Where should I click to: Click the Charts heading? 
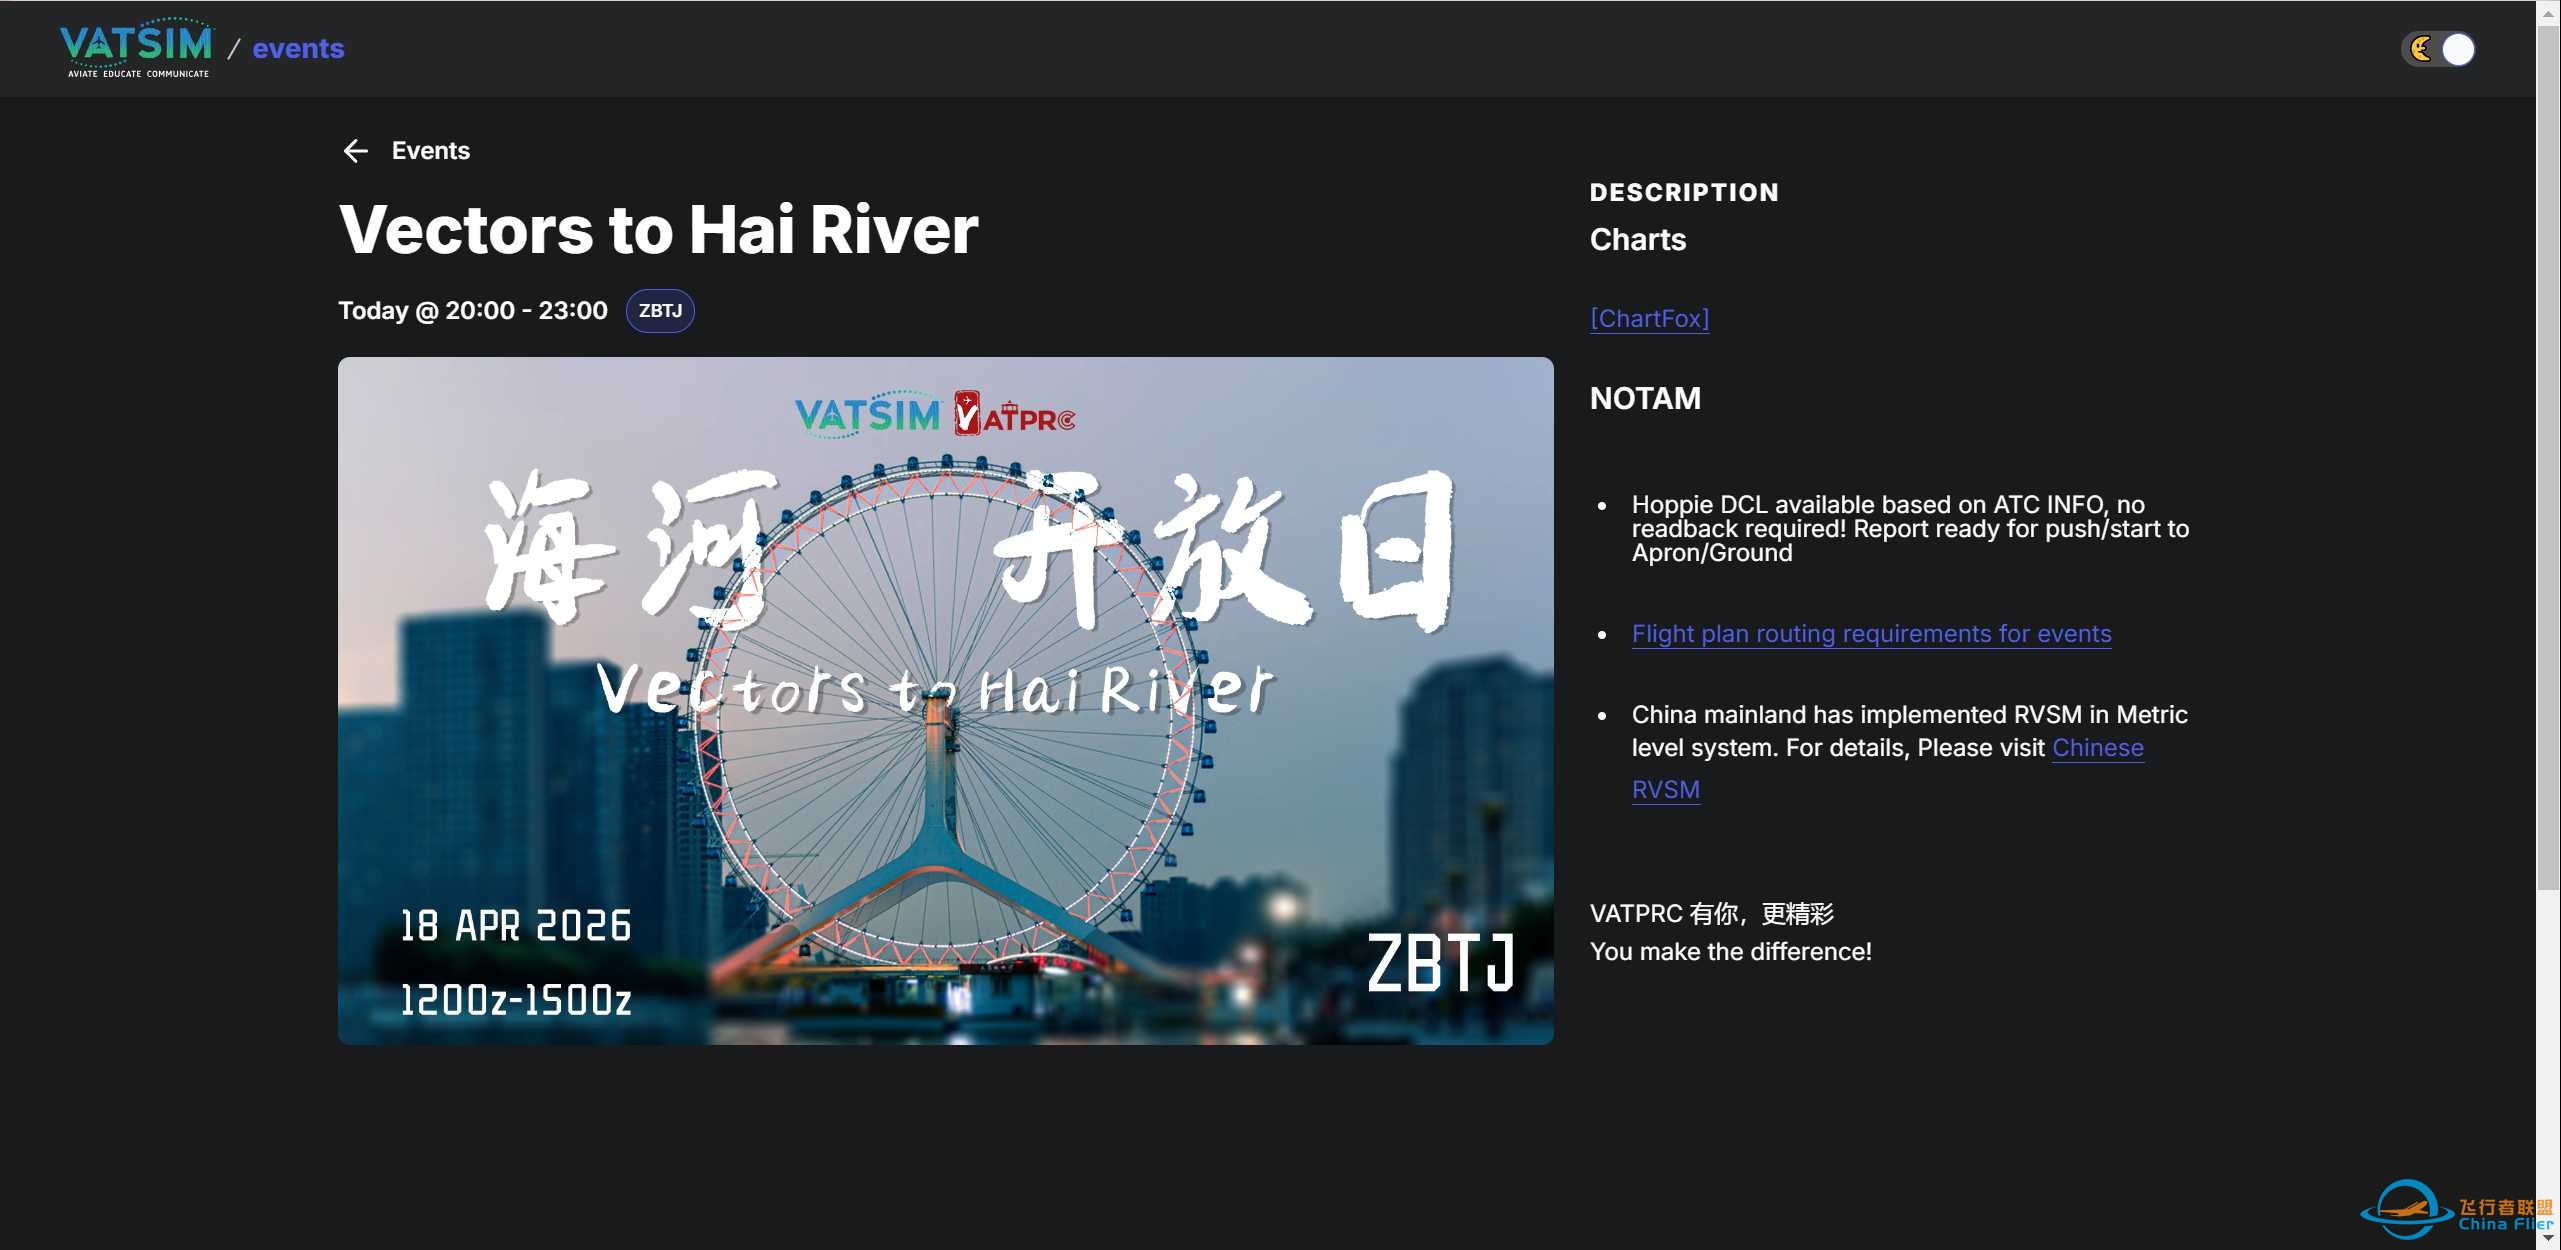tap(1637, 240)
